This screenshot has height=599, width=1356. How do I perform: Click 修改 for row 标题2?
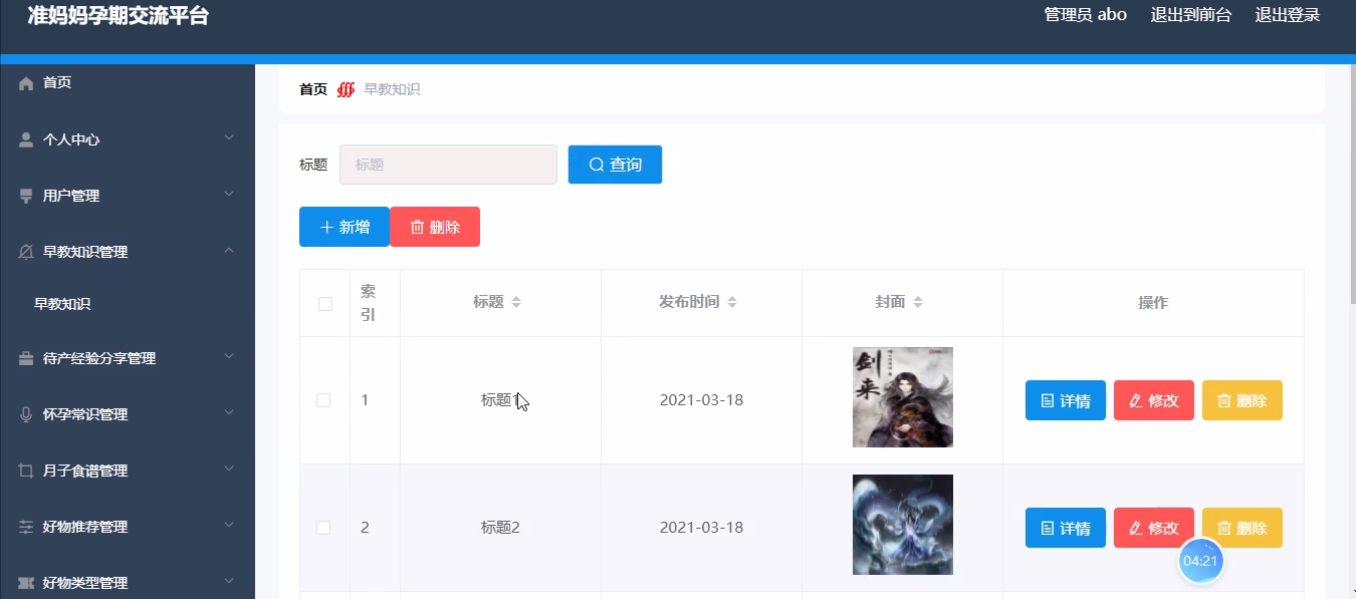1154,528
